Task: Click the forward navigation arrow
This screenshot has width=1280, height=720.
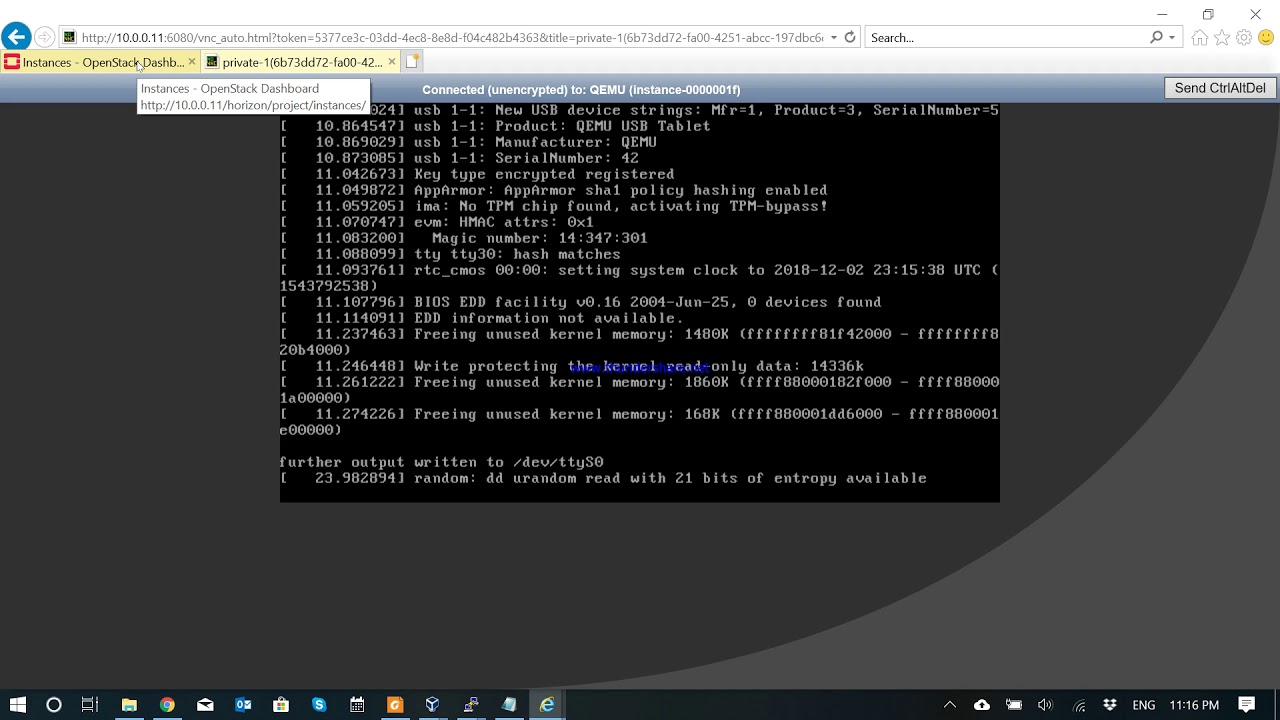Action: pos(44,37)
